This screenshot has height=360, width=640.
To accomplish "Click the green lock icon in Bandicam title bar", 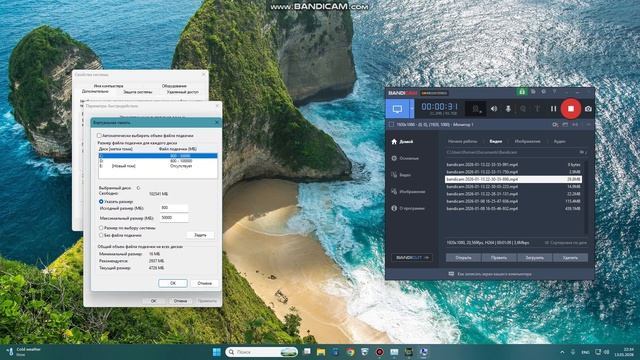I will 522,92.
